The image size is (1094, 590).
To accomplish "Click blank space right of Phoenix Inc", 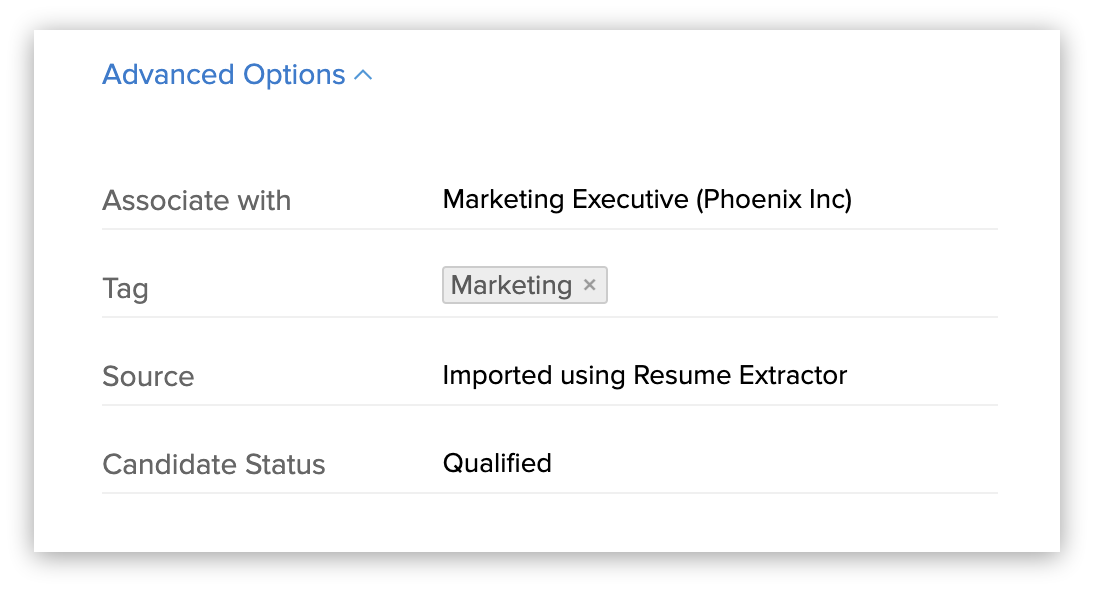I will coord(920,200).
